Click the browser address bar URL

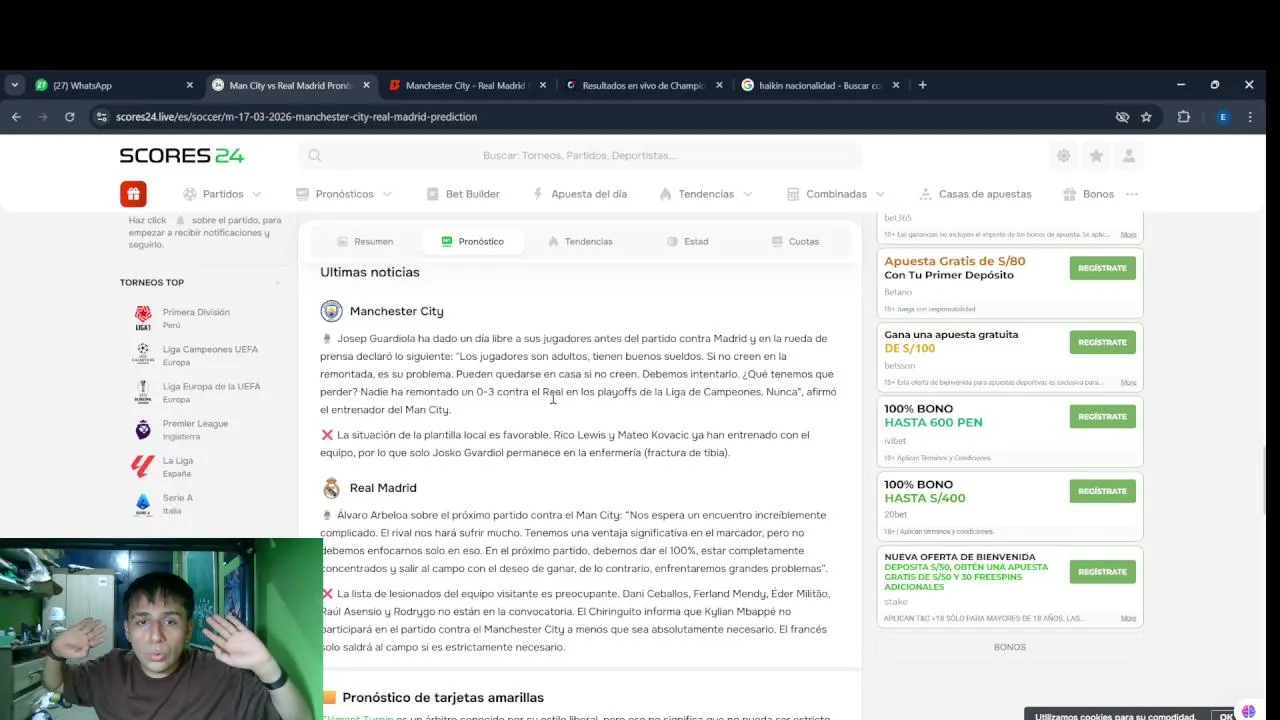pos(296,117)
